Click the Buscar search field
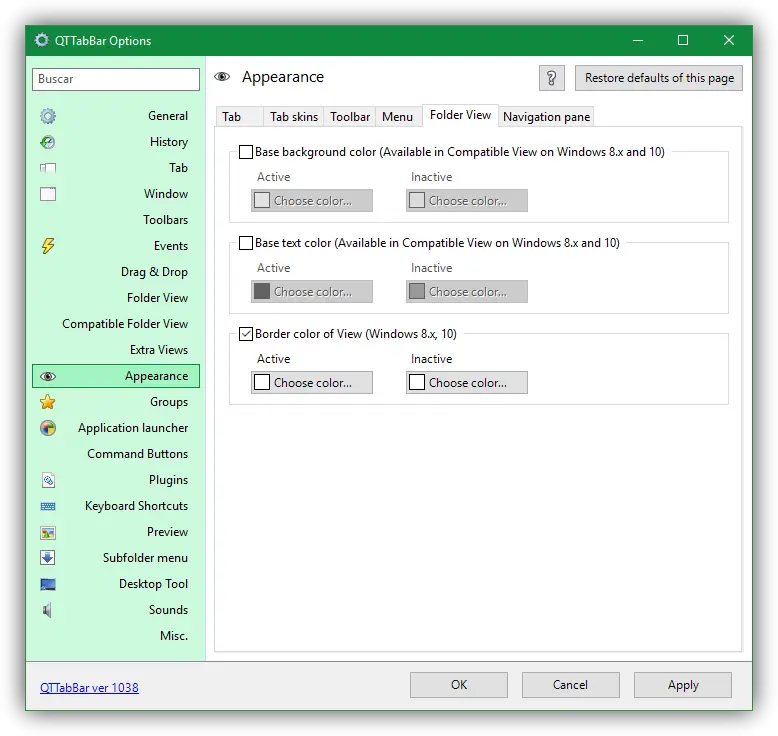Viewport: 778px width, 736px height. pyautogui.click(x=116, y=79)
